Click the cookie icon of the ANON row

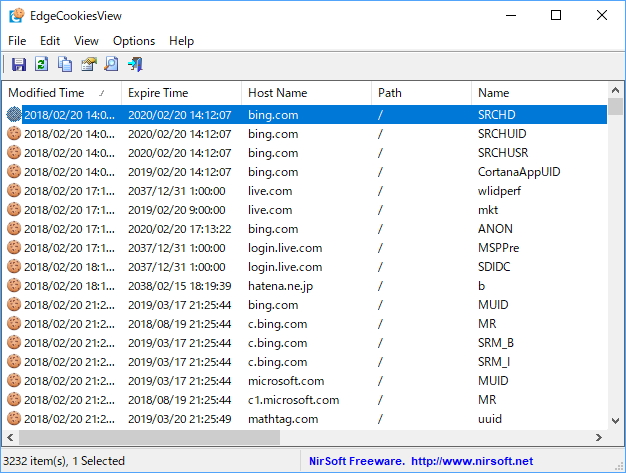[14, 228]
